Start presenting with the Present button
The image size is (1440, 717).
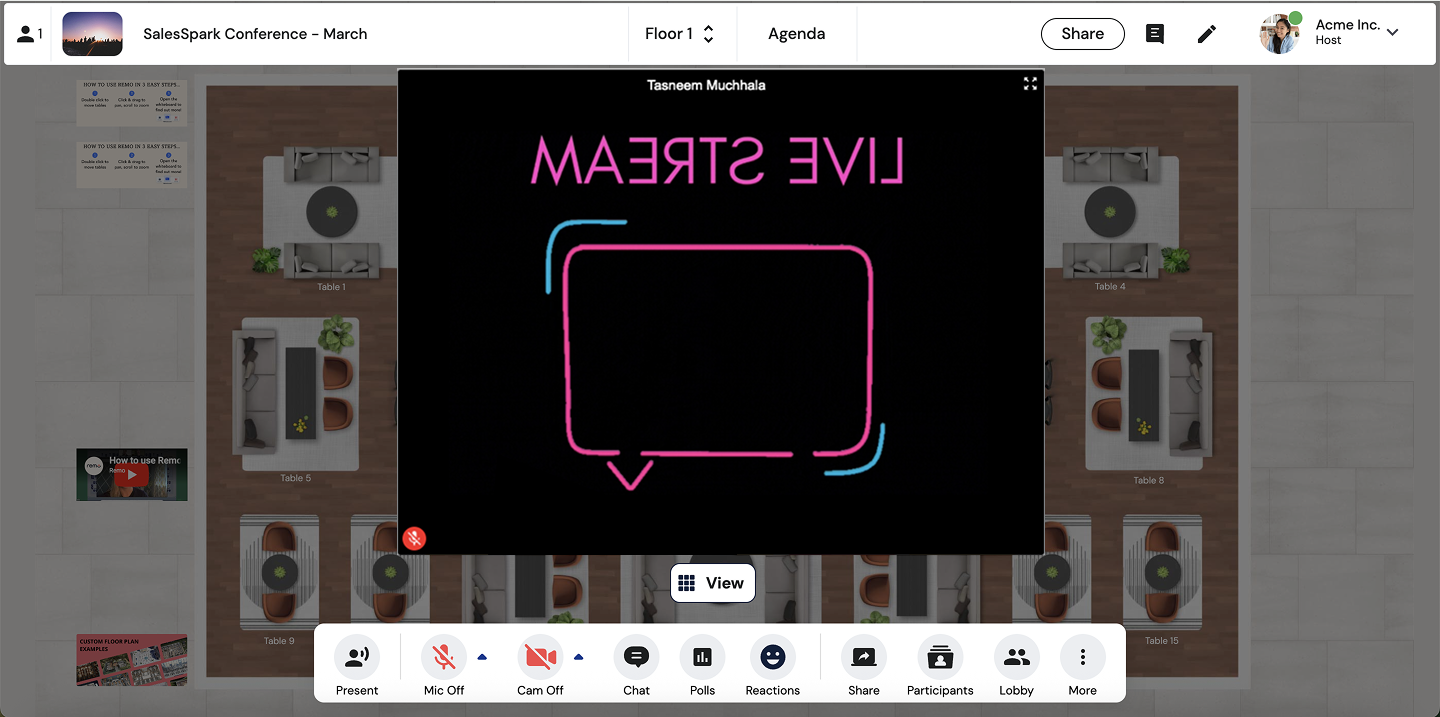[x=357, y=658]
